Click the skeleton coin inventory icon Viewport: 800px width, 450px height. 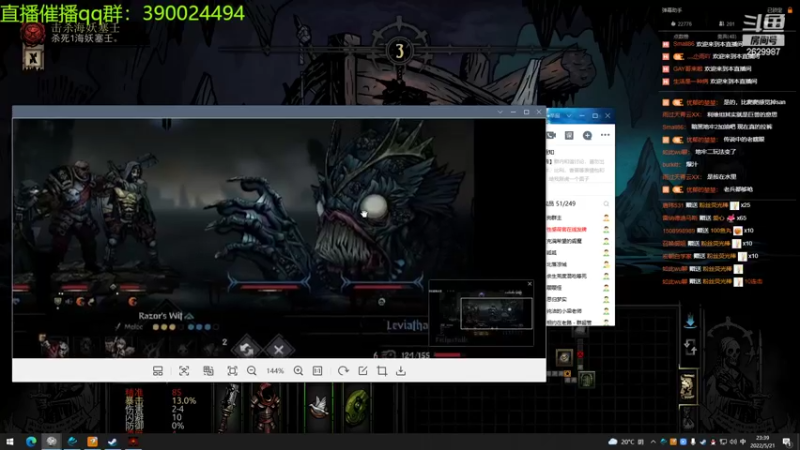tap(564, 357)
